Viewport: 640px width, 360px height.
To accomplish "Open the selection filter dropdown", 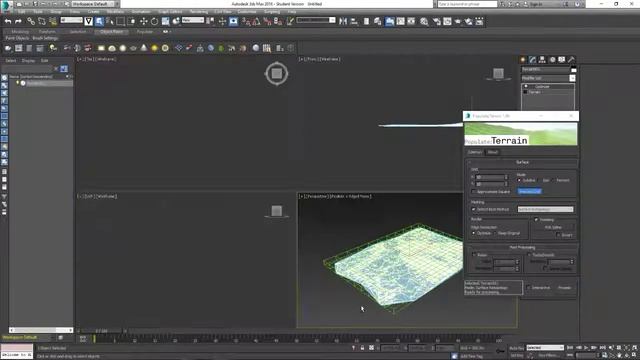I will 71,20.
